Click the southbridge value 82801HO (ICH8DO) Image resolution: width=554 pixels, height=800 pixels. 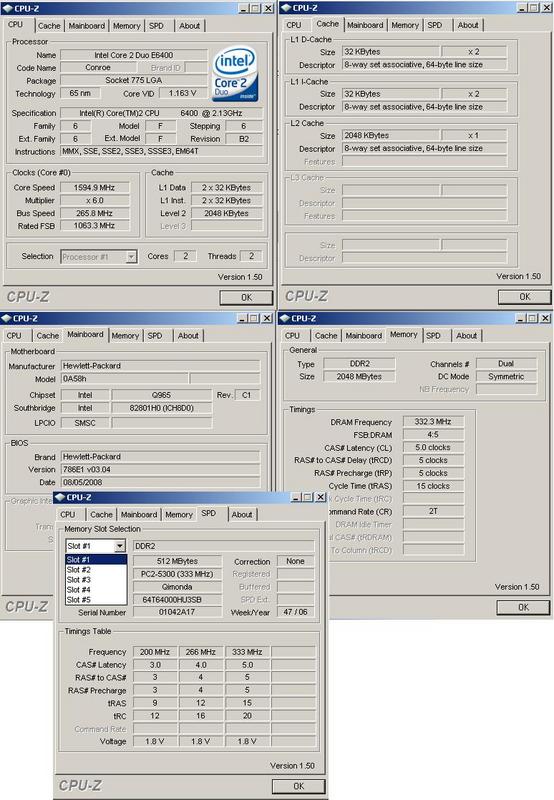pyautogui.click(x=161, y=408)
